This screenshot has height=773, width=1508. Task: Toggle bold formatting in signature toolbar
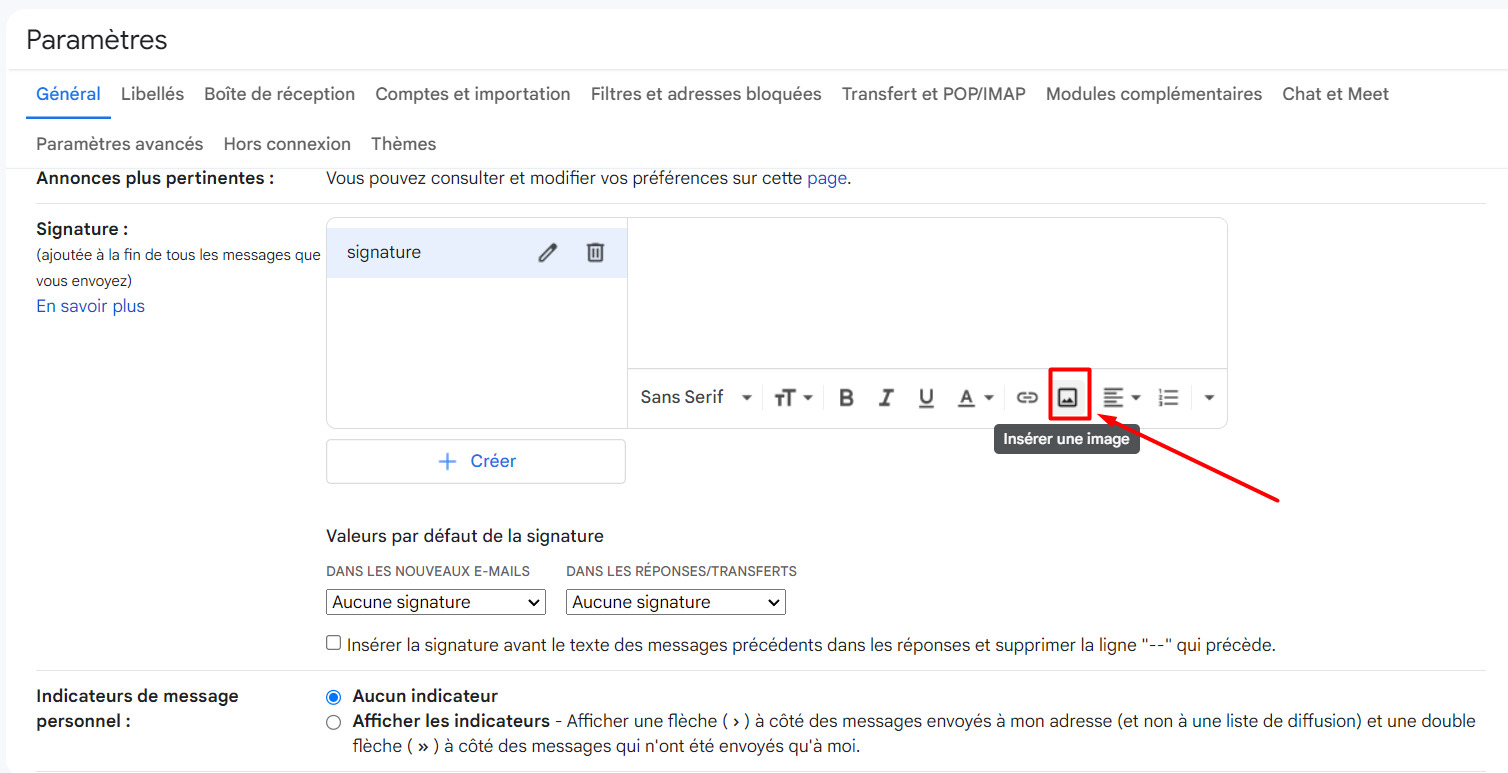pos(846,398)
